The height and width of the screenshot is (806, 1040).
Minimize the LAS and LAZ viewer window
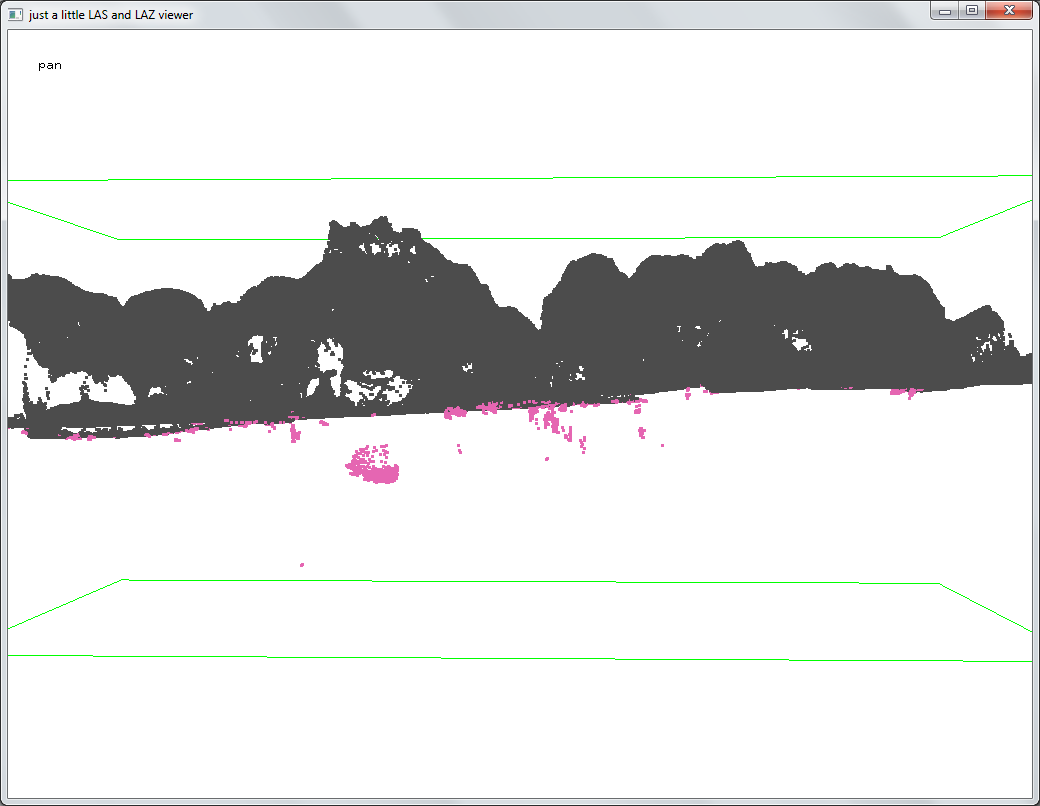944,11
